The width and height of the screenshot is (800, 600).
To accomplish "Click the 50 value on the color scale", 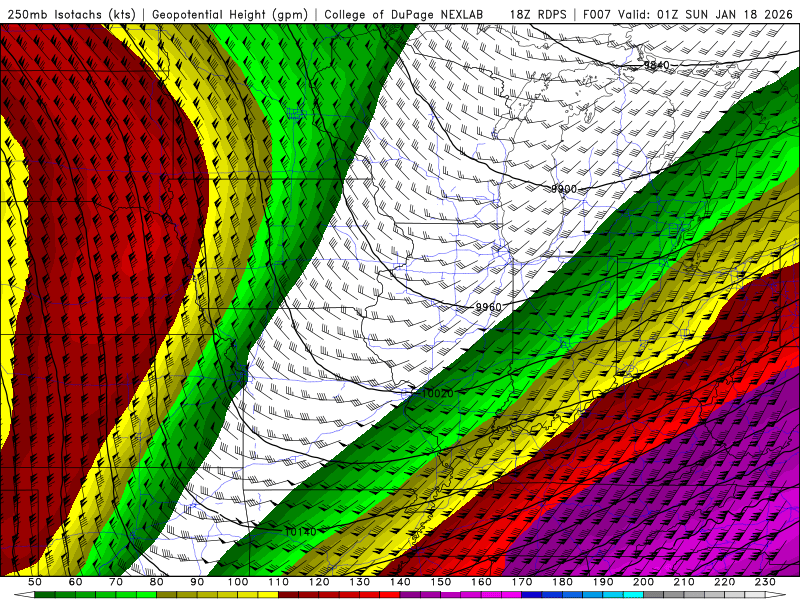I will (x=35, y=582).
